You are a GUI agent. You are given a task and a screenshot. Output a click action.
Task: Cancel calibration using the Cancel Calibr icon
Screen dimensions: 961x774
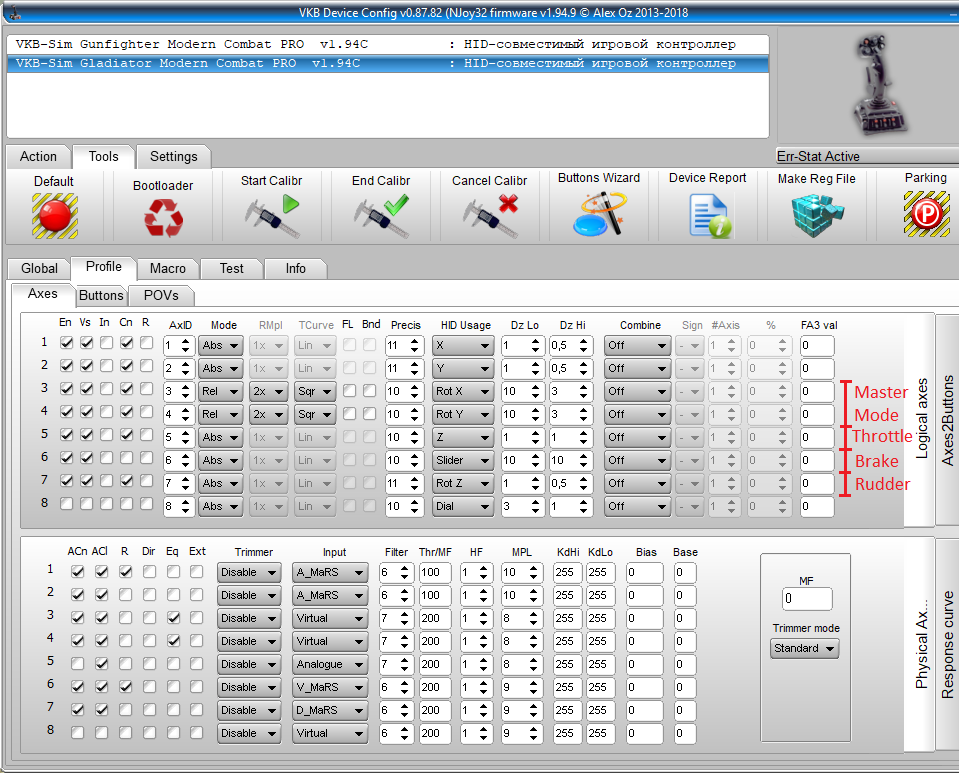(x=490, y=214)
